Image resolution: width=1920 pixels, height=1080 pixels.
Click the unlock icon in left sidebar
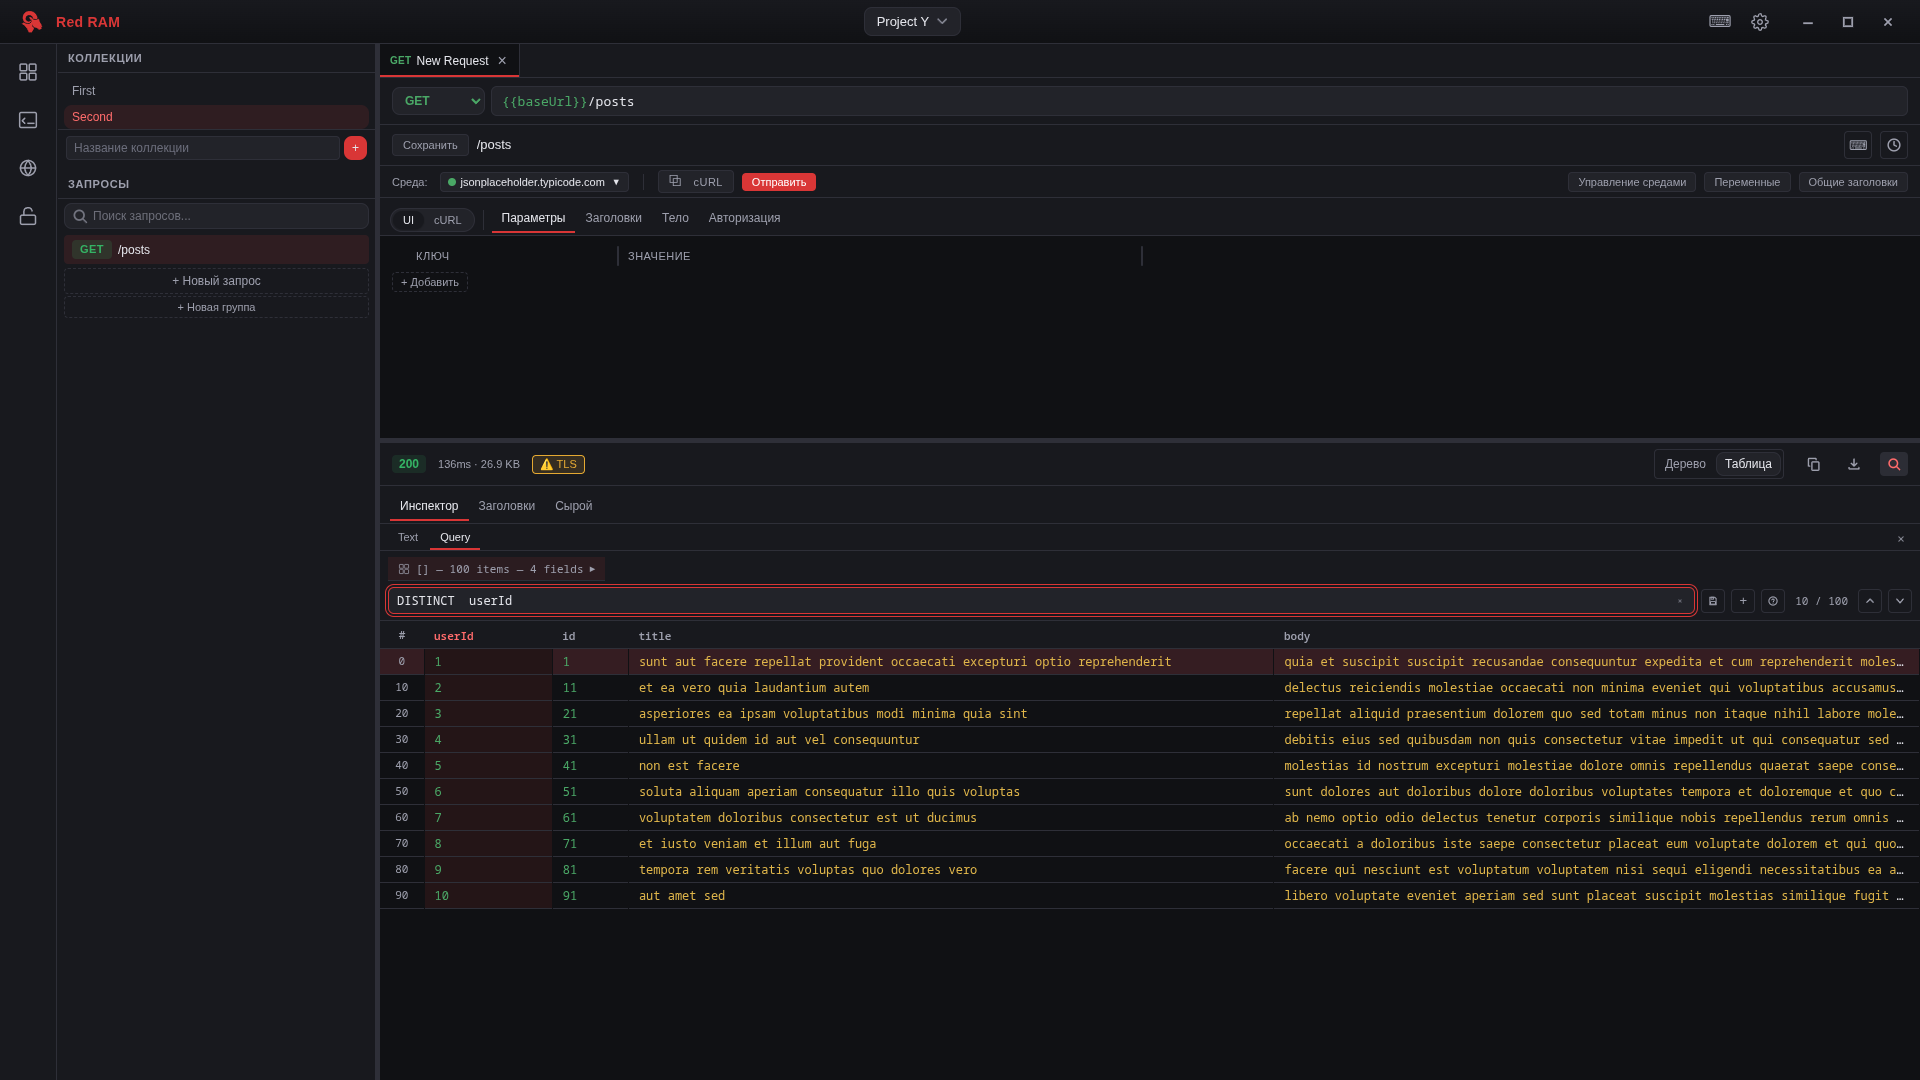(28, 216)
